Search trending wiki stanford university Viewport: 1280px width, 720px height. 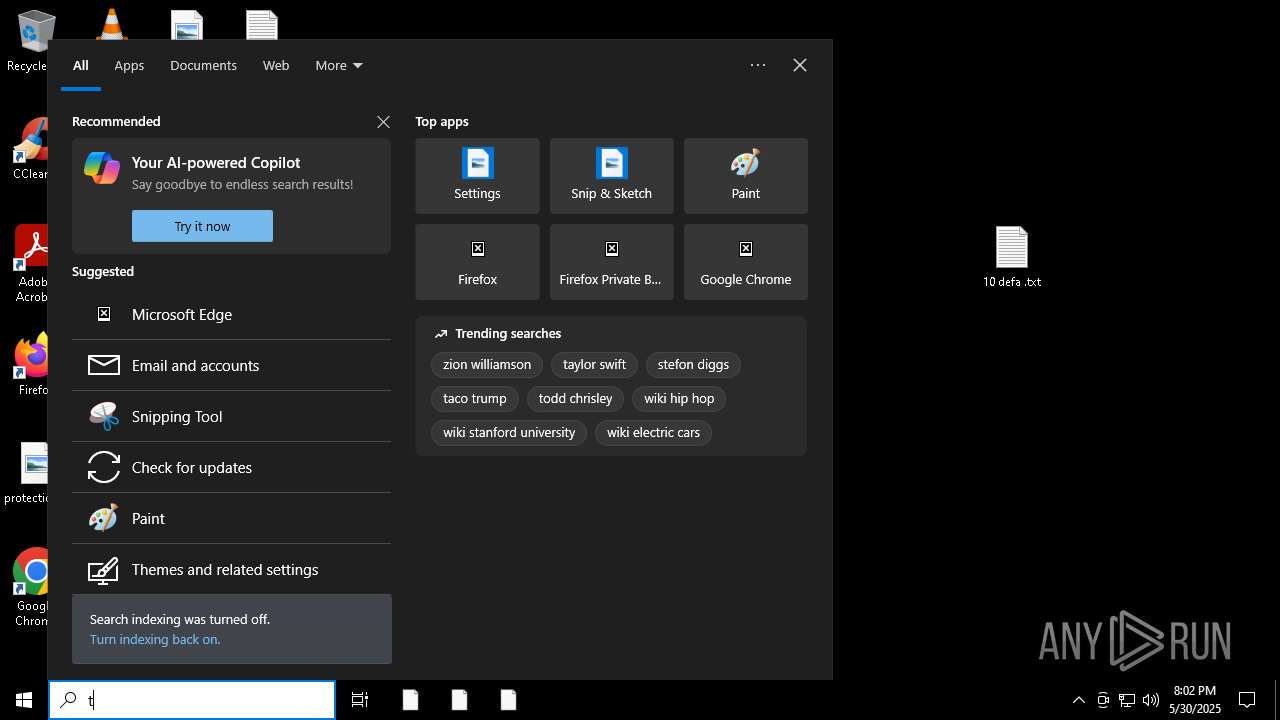(509, 433)
